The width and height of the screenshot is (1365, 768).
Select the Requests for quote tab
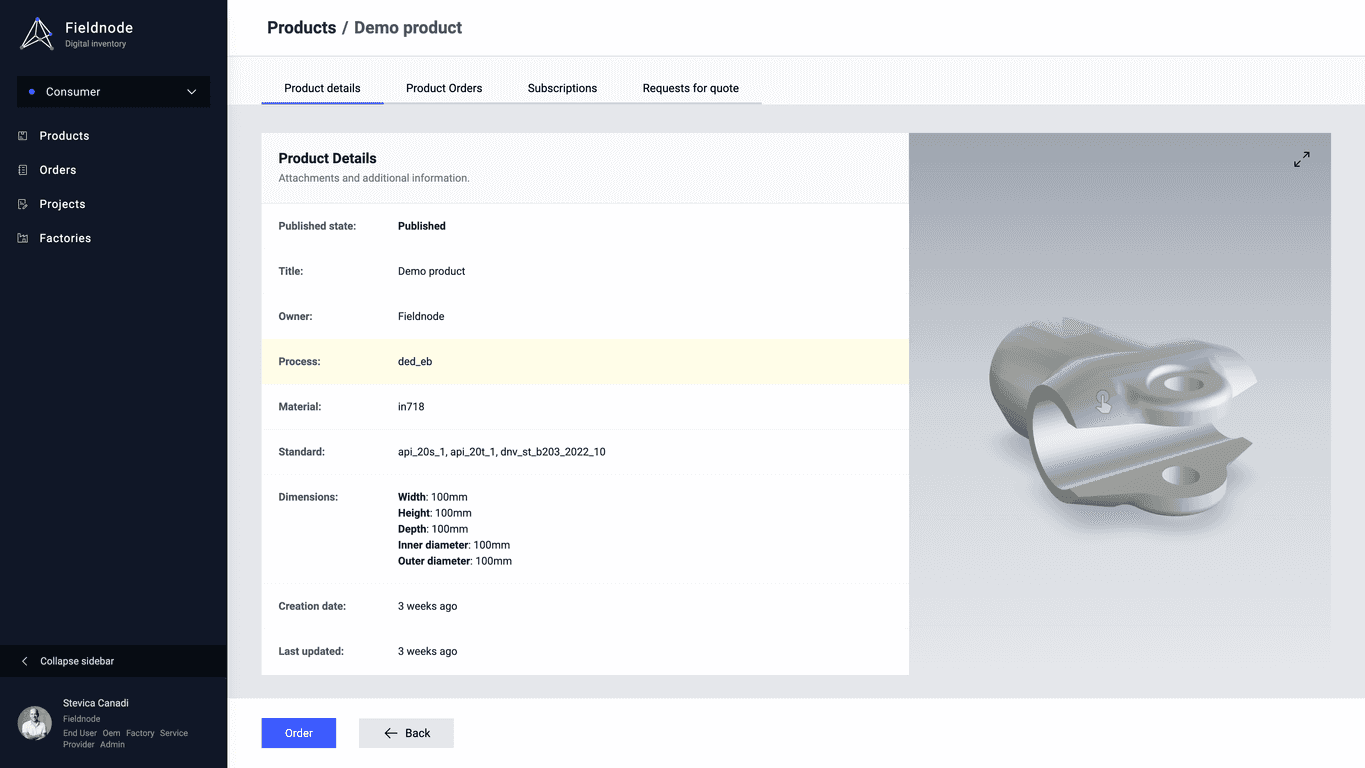[690, 88]
